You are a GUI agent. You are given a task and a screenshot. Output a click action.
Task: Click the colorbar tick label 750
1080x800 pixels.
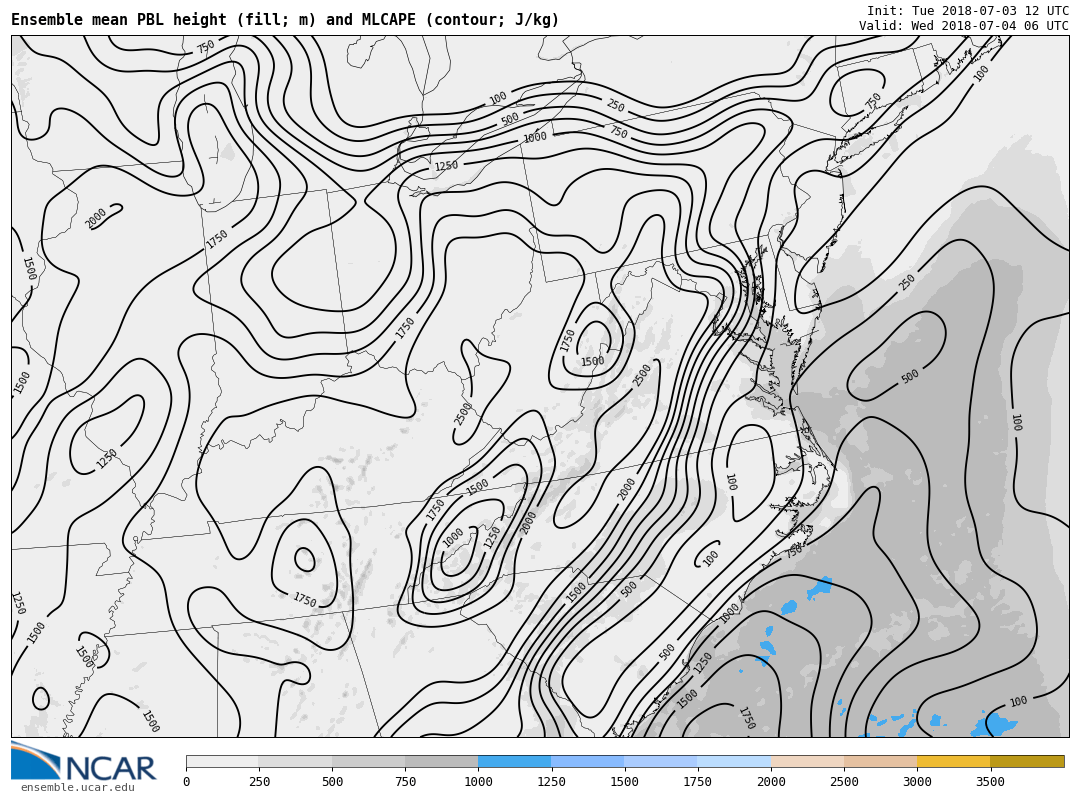(405, 783)
